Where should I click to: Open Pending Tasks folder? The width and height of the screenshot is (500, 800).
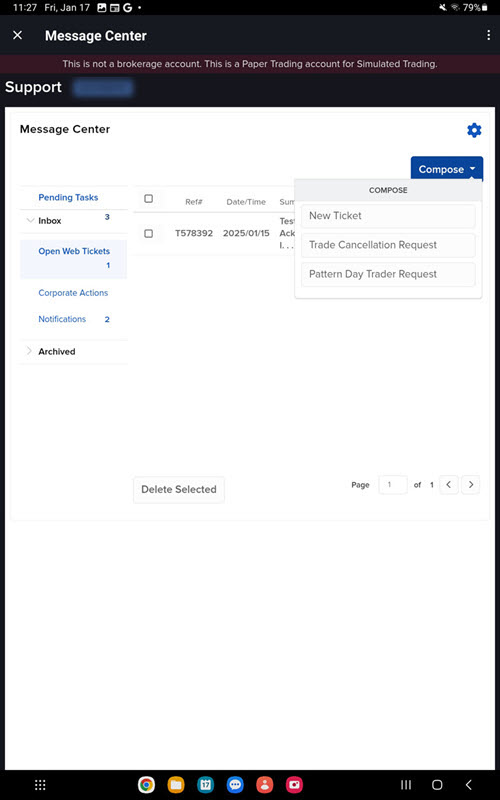pyautogui.click(x=68, y=197)
